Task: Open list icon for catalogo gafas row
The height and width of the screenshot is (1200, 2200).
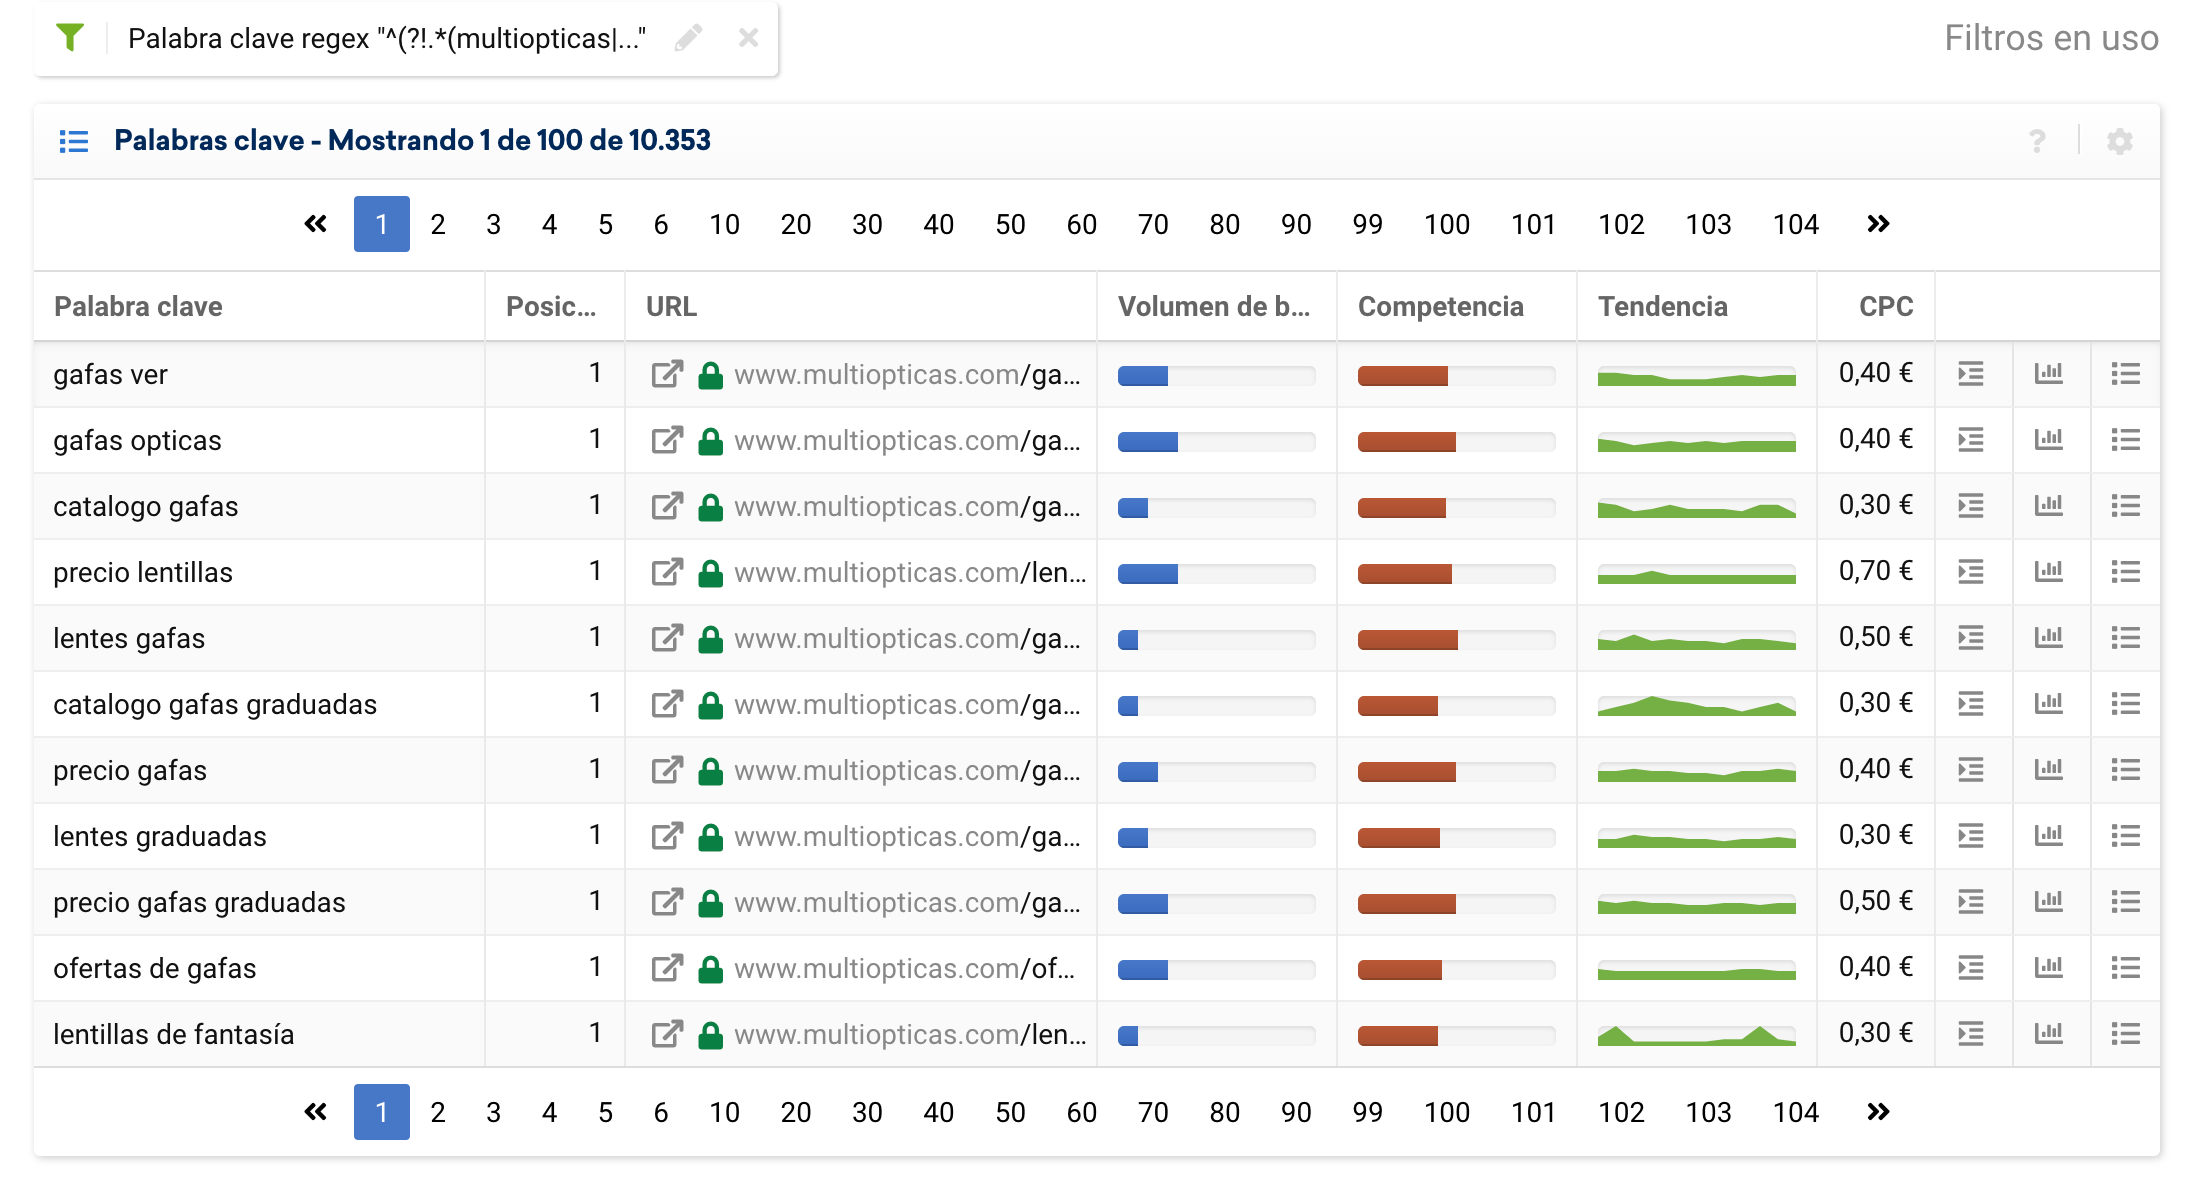Action: [x=2126, y=506]
